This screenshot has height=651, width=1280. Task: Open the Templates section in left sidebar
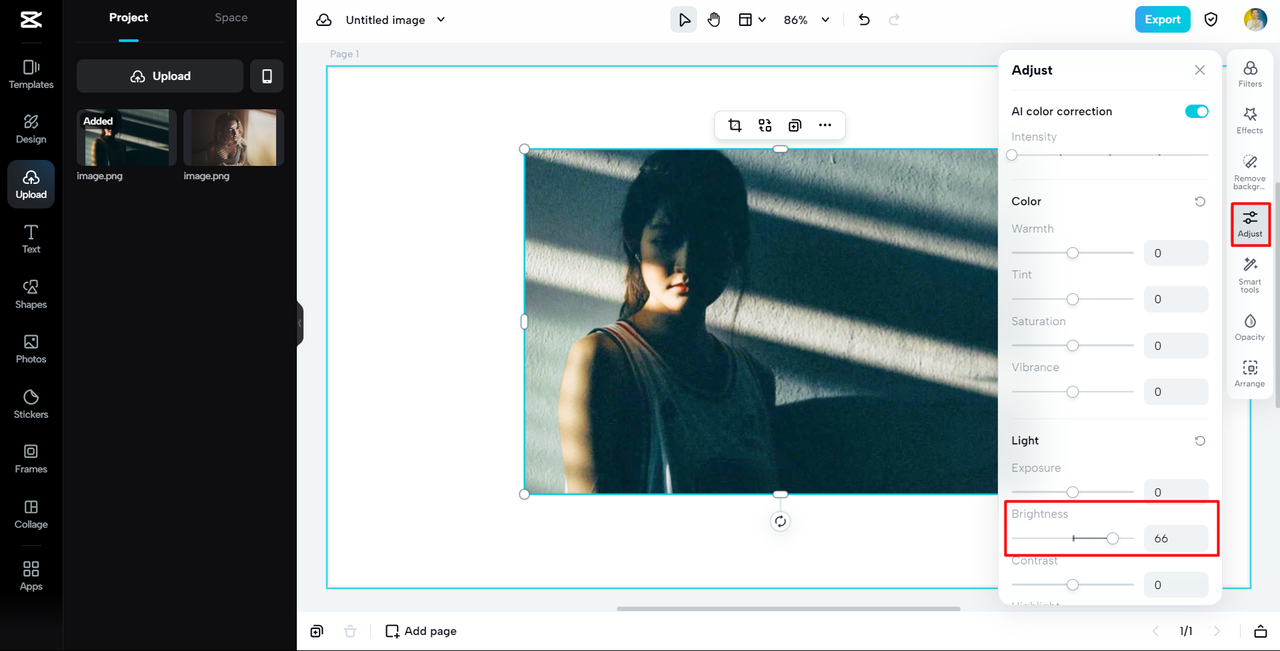tap(30, 72)
